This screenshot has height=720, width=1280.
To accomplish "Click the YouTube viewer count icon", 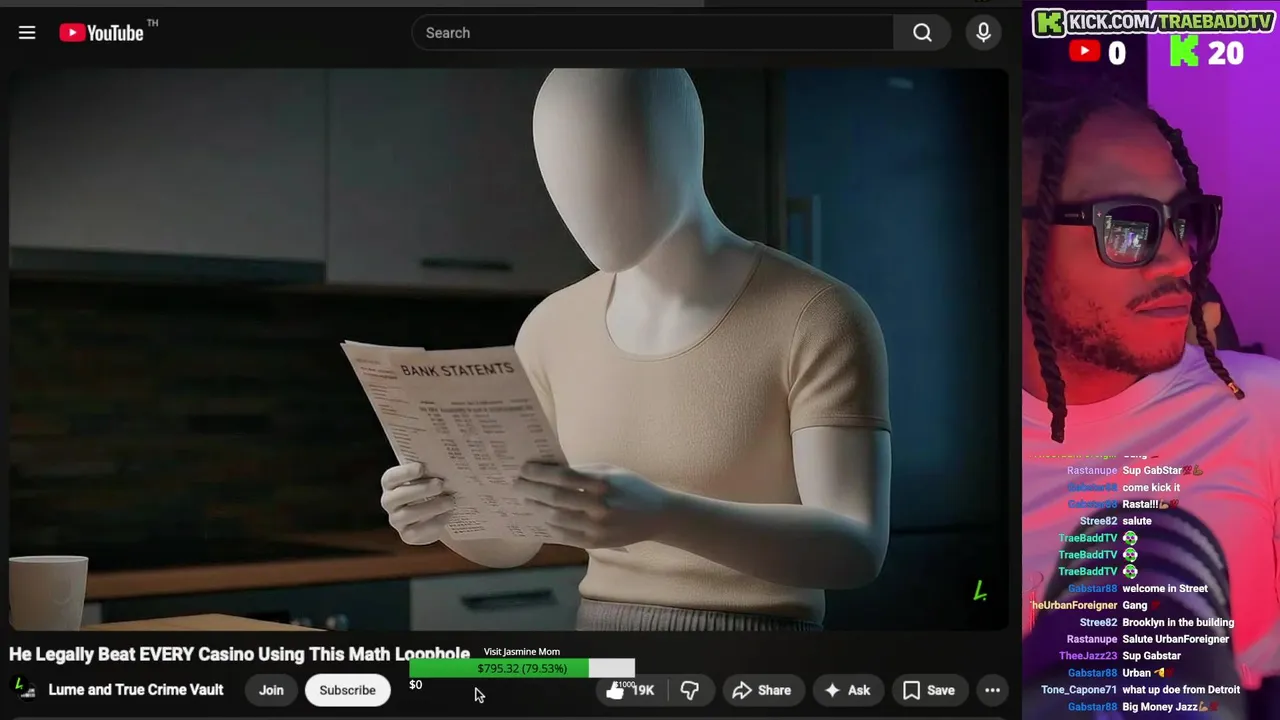I will (1085, 51).
